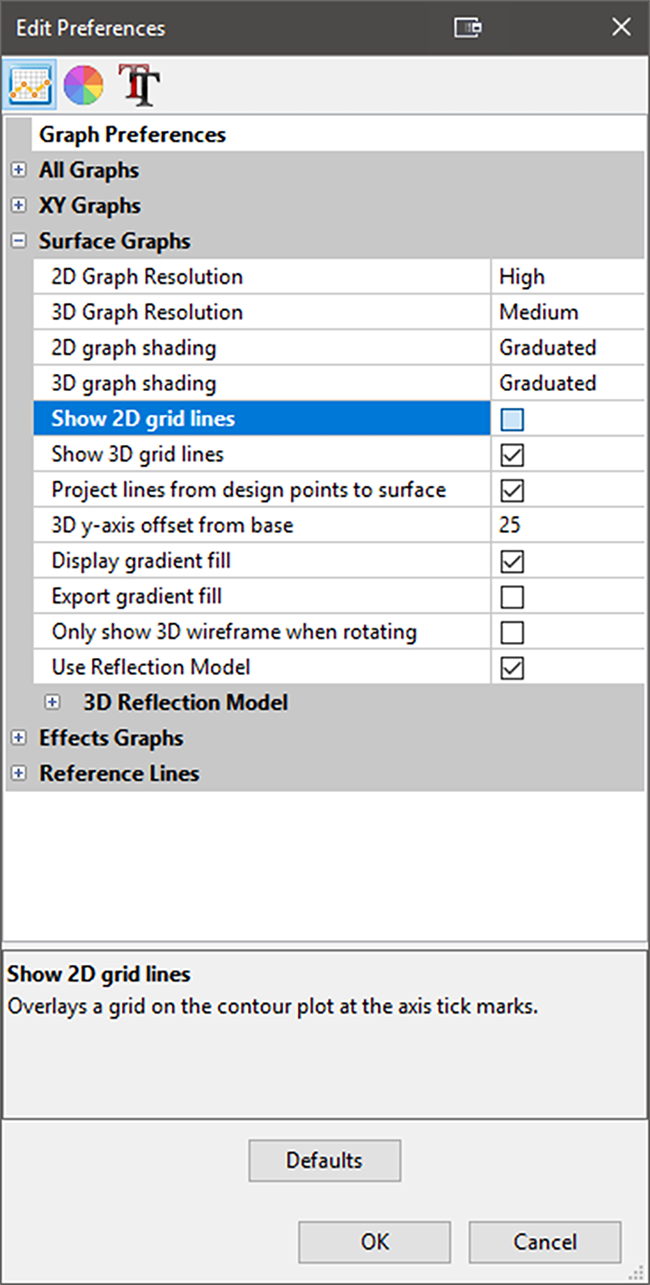Collapse the Surface Graphs section
This screenshot has height=1285, width=650.
click(18, 241)
